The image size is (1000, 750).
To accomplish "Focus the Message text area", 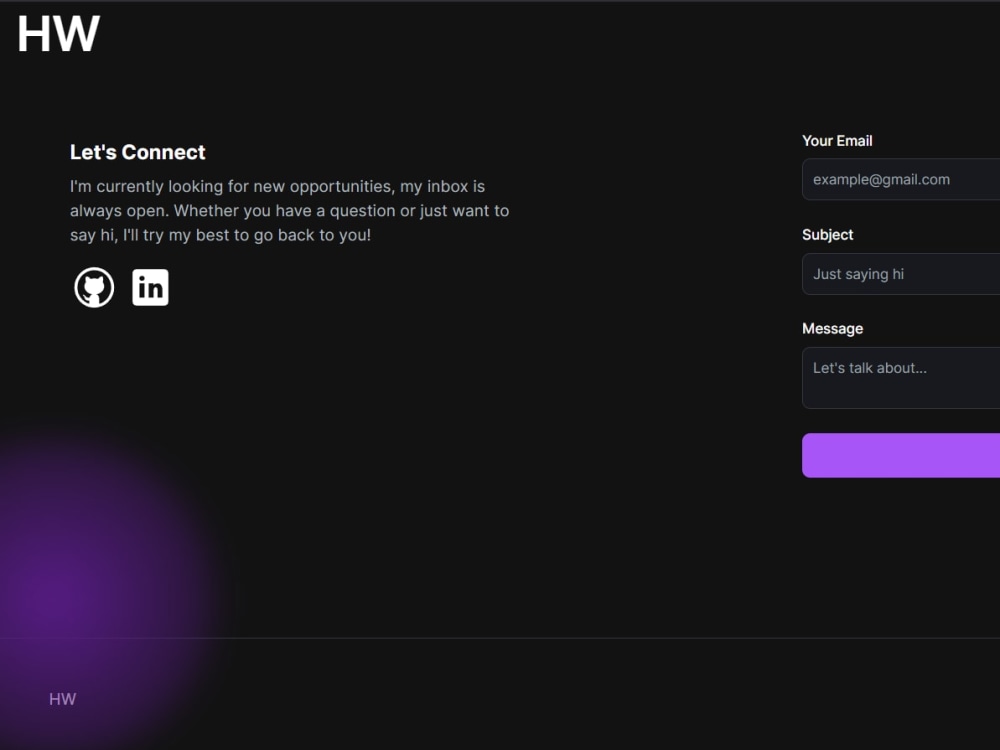I will [x=901, y=378].
